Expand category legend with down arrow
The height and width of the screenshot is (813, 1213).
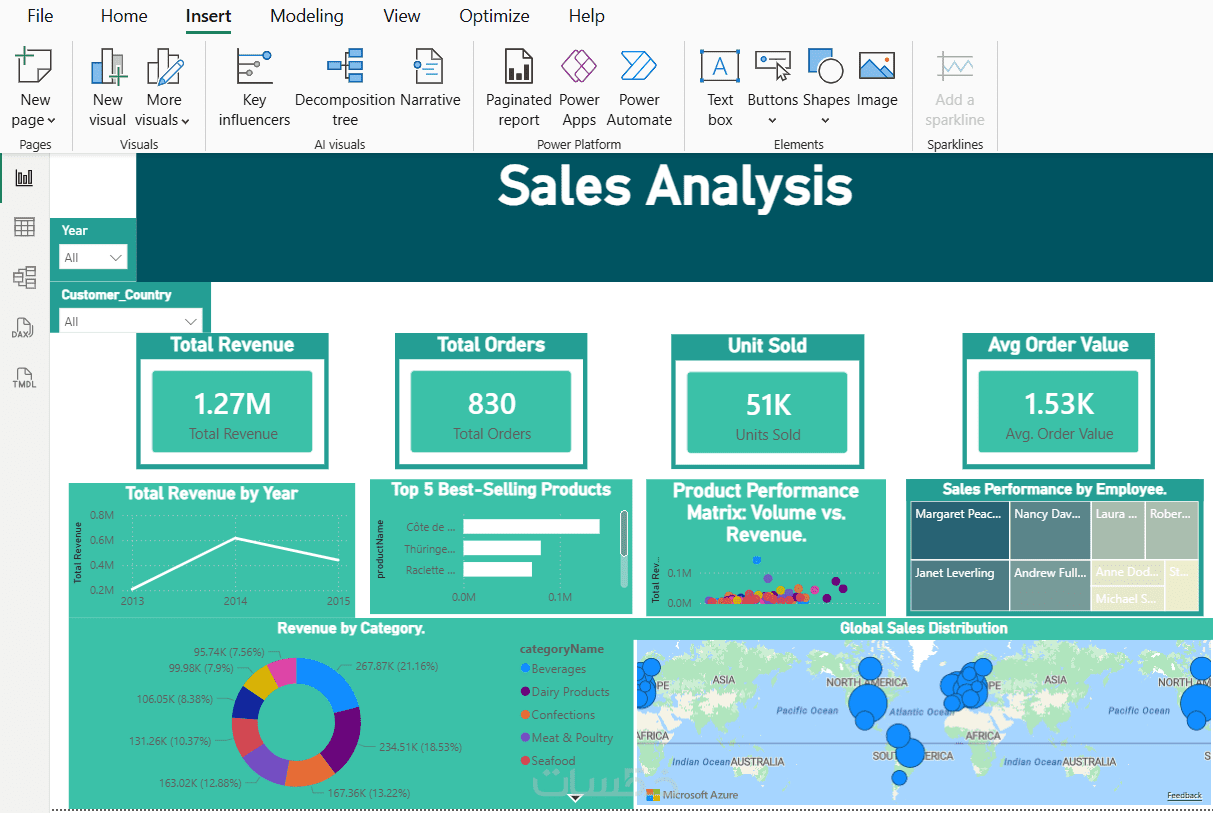(x=575, y=798)
